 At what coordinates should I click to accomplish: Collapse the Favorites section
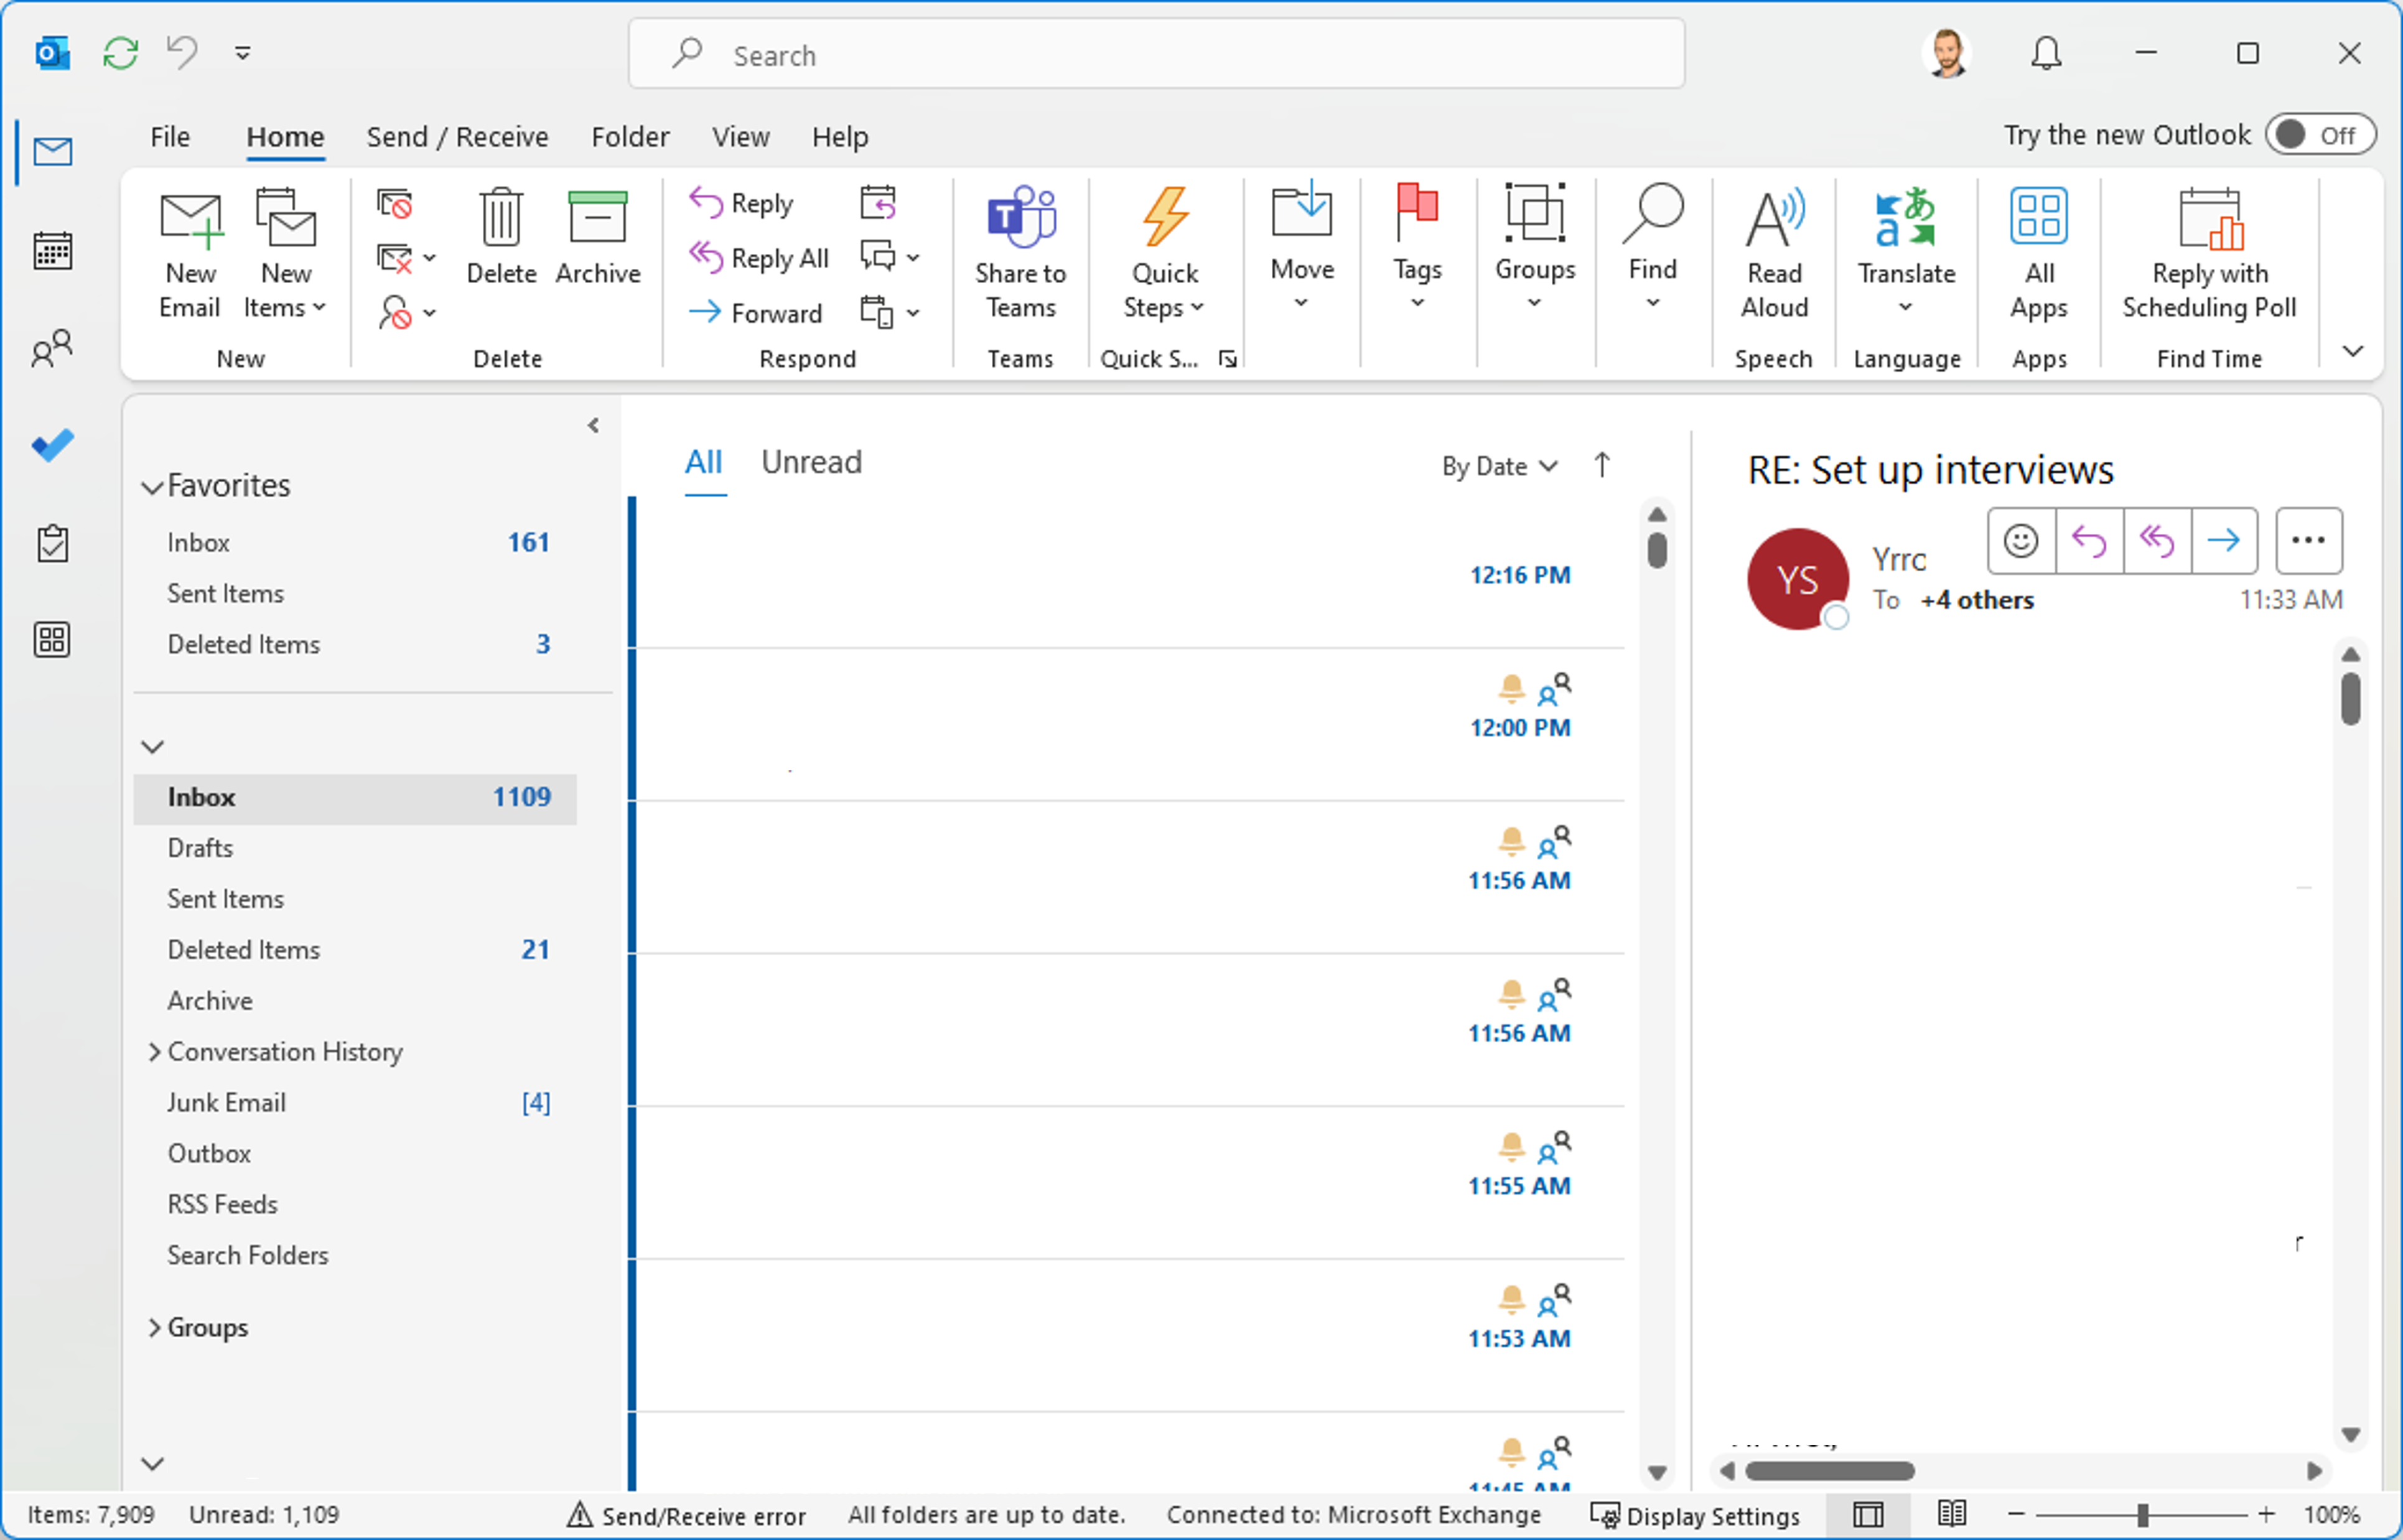152,488
